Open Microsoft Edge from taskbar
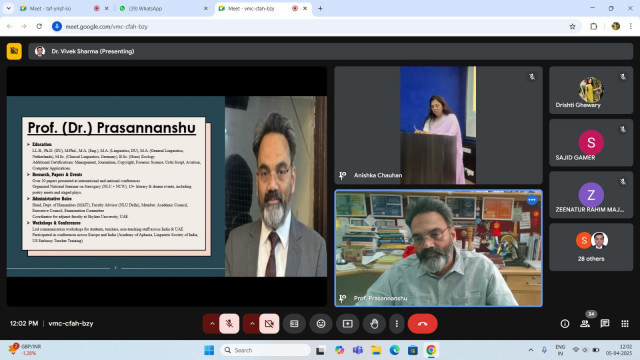 pos(394,350)
